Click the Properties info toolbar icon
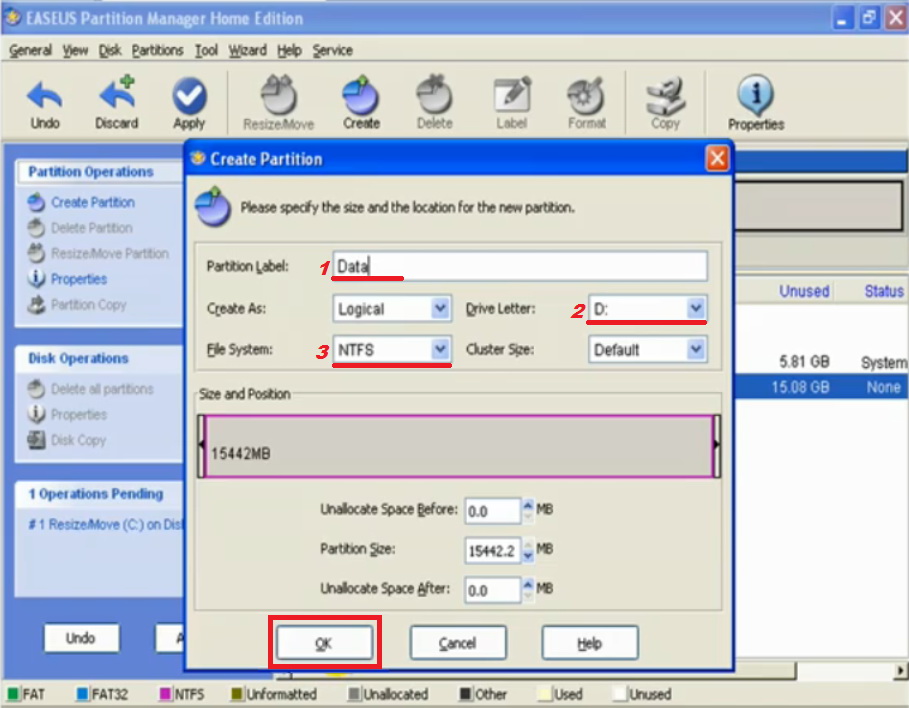The height and width of the screenshot is (708, 909). coord(755,95)
